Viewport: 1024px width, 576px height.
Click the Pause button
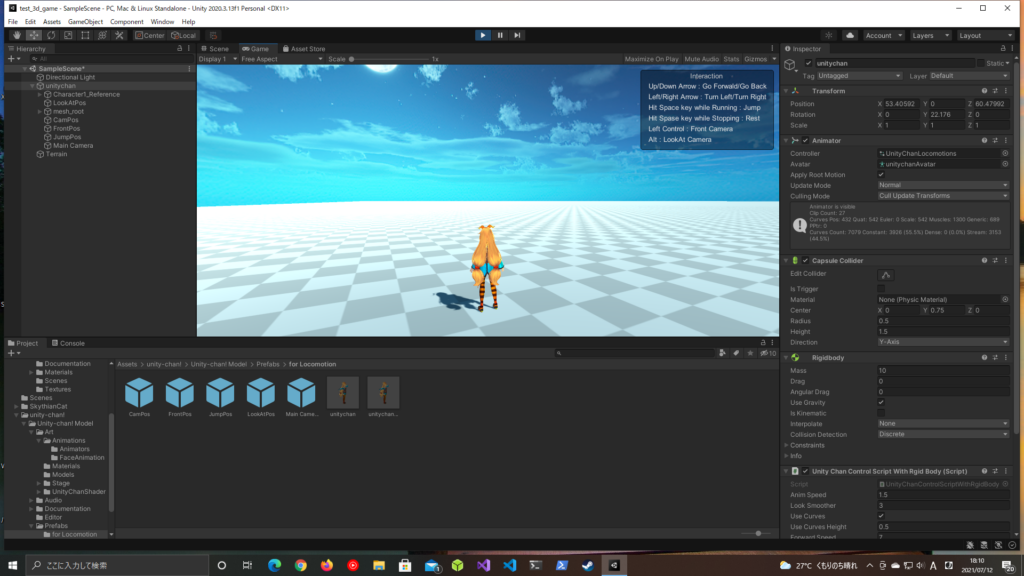(x=500, y=35)
